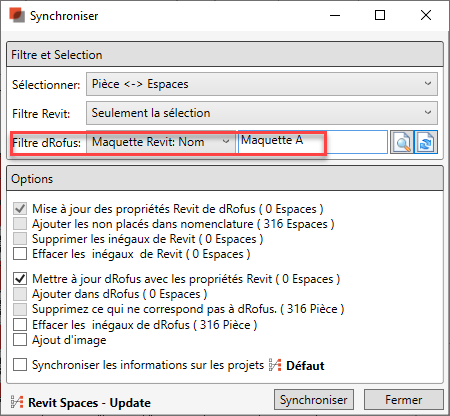Open the Maquette Revit: Nom filter dropdown
Screen dimensions: 450x416
[161, 142]
